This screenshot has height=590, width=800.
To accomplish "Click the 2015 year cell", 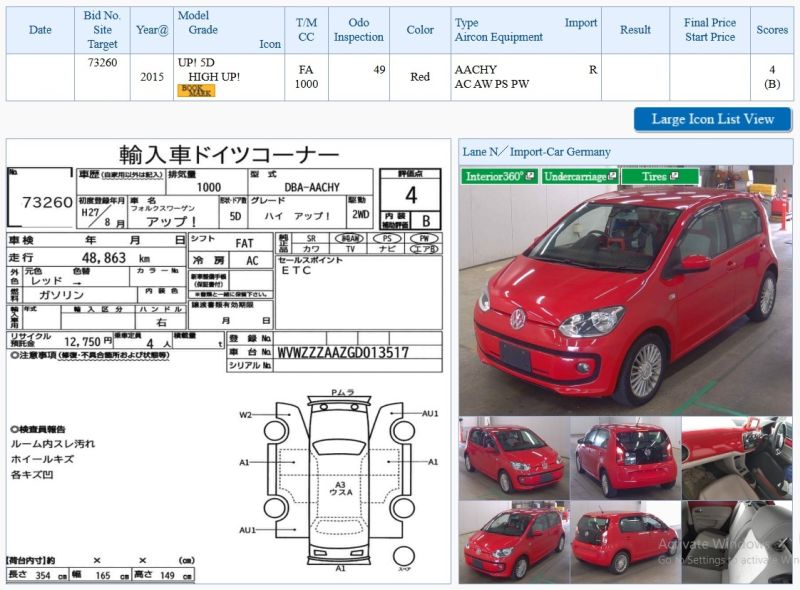I will click(152, 77).
